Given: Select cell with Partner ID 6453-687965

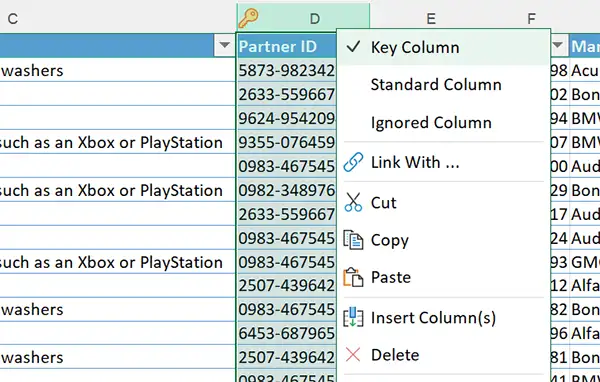Looking at the screenshot, I should 287,333.
